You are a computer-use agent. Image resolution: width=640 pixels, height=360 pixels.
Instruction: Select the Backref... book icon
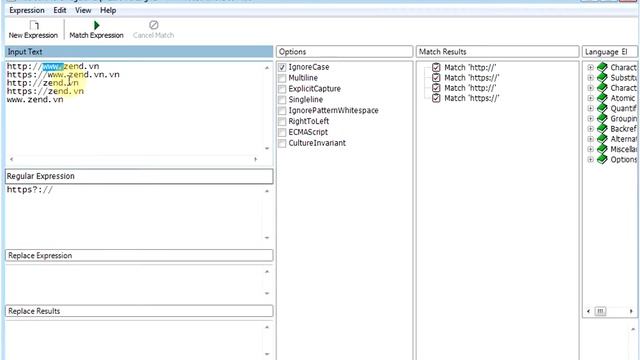click(602, 129)
